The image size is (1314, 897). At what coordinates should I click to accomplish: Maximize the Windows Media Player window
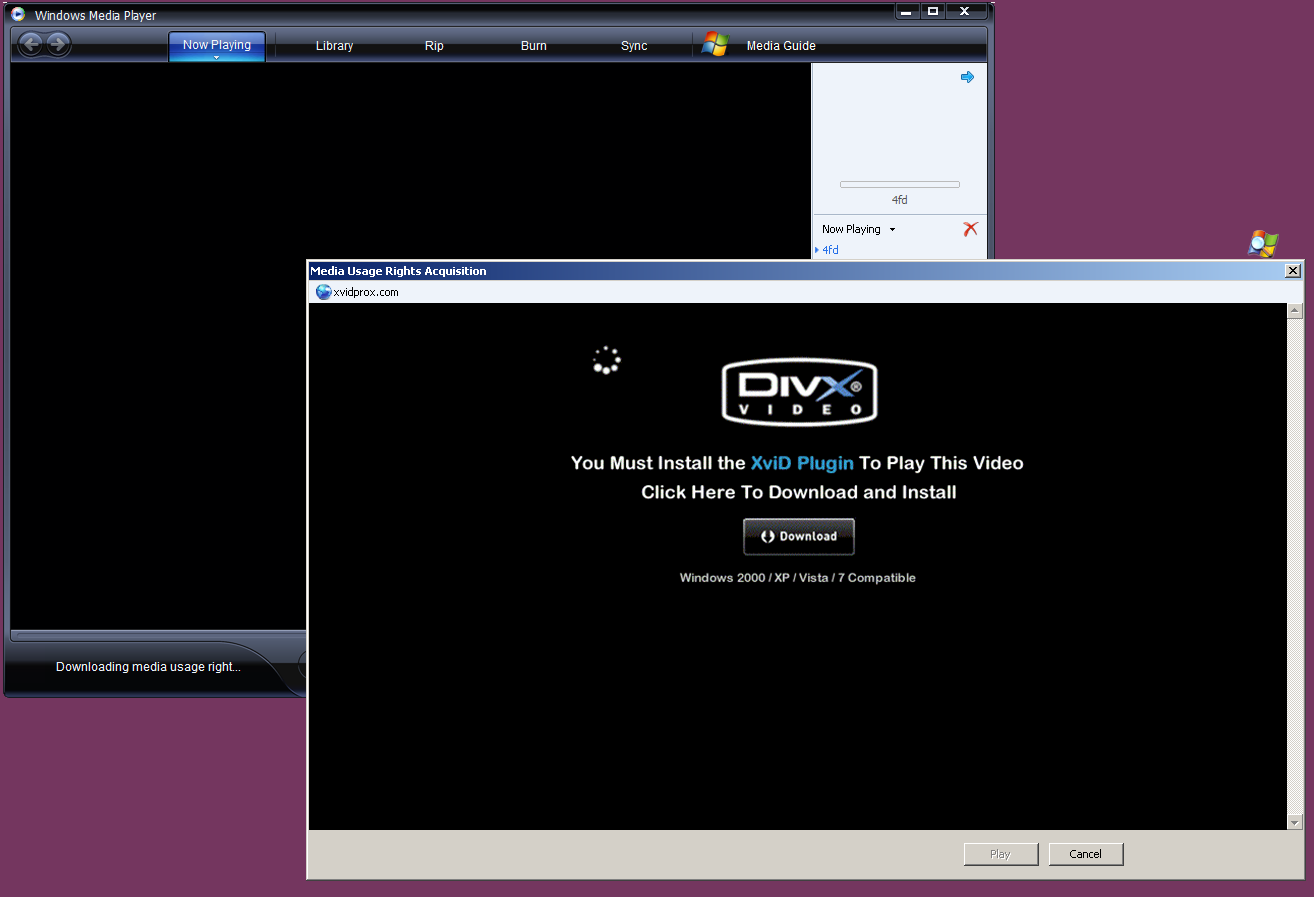click(932, 11)
